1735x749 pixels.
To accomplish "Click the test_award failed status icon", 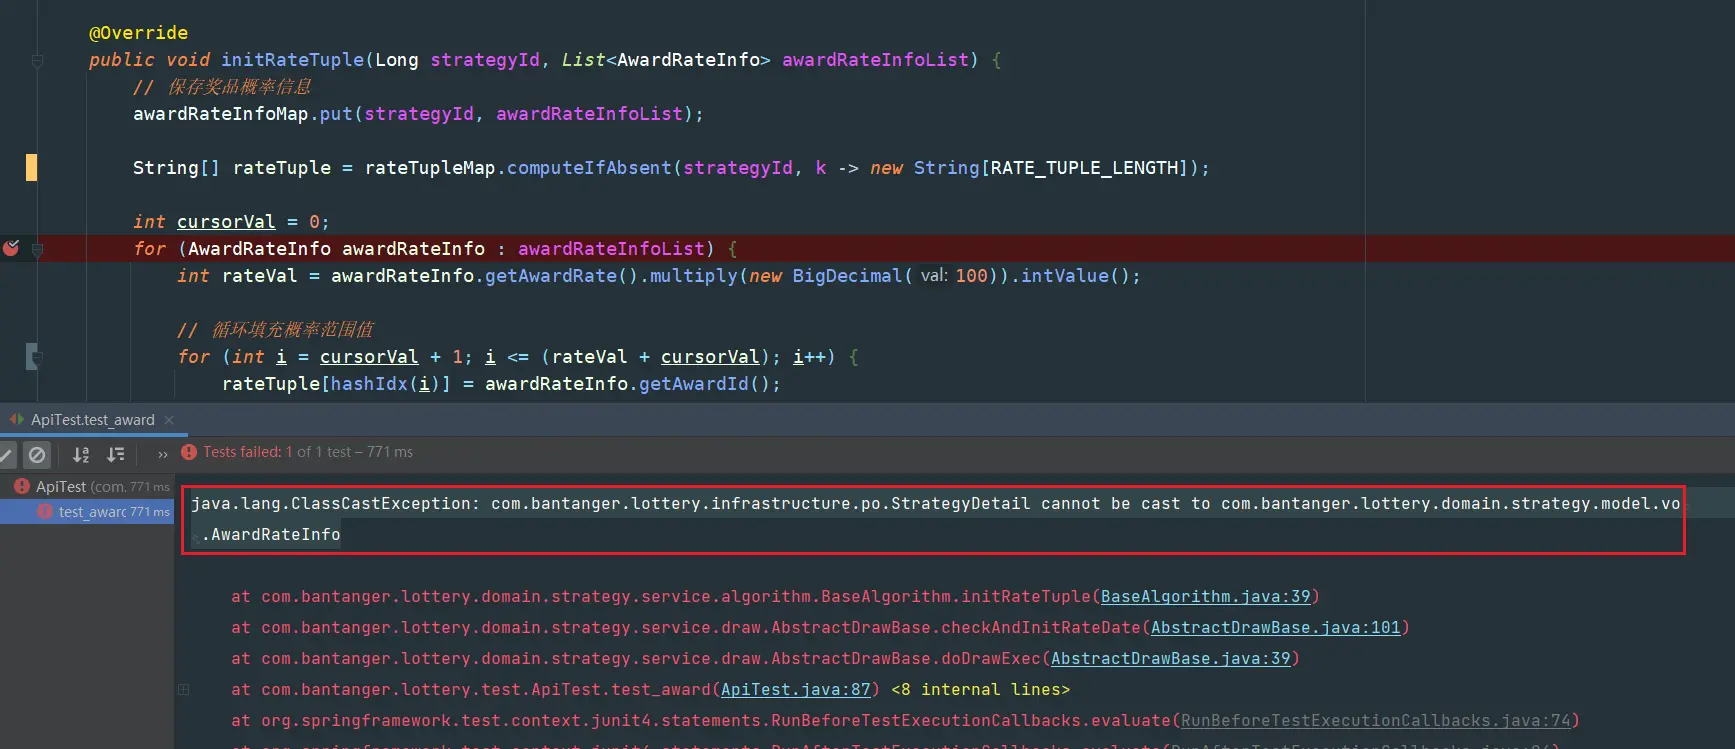I will tap(45, 511).
